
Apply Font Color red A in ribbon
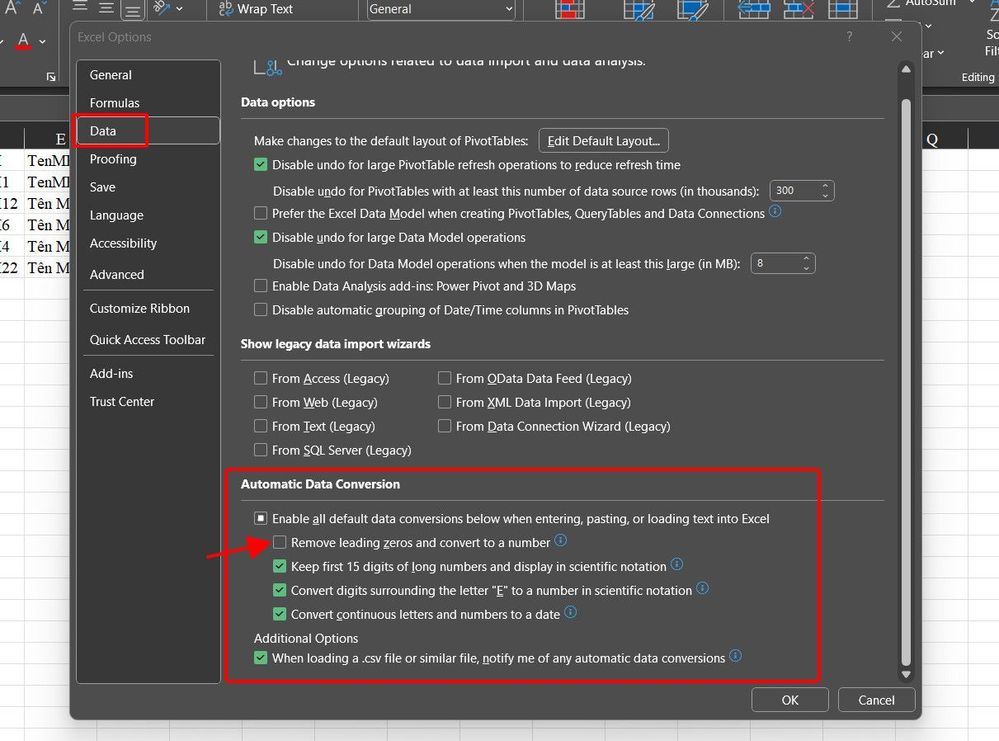pos(23,40)
